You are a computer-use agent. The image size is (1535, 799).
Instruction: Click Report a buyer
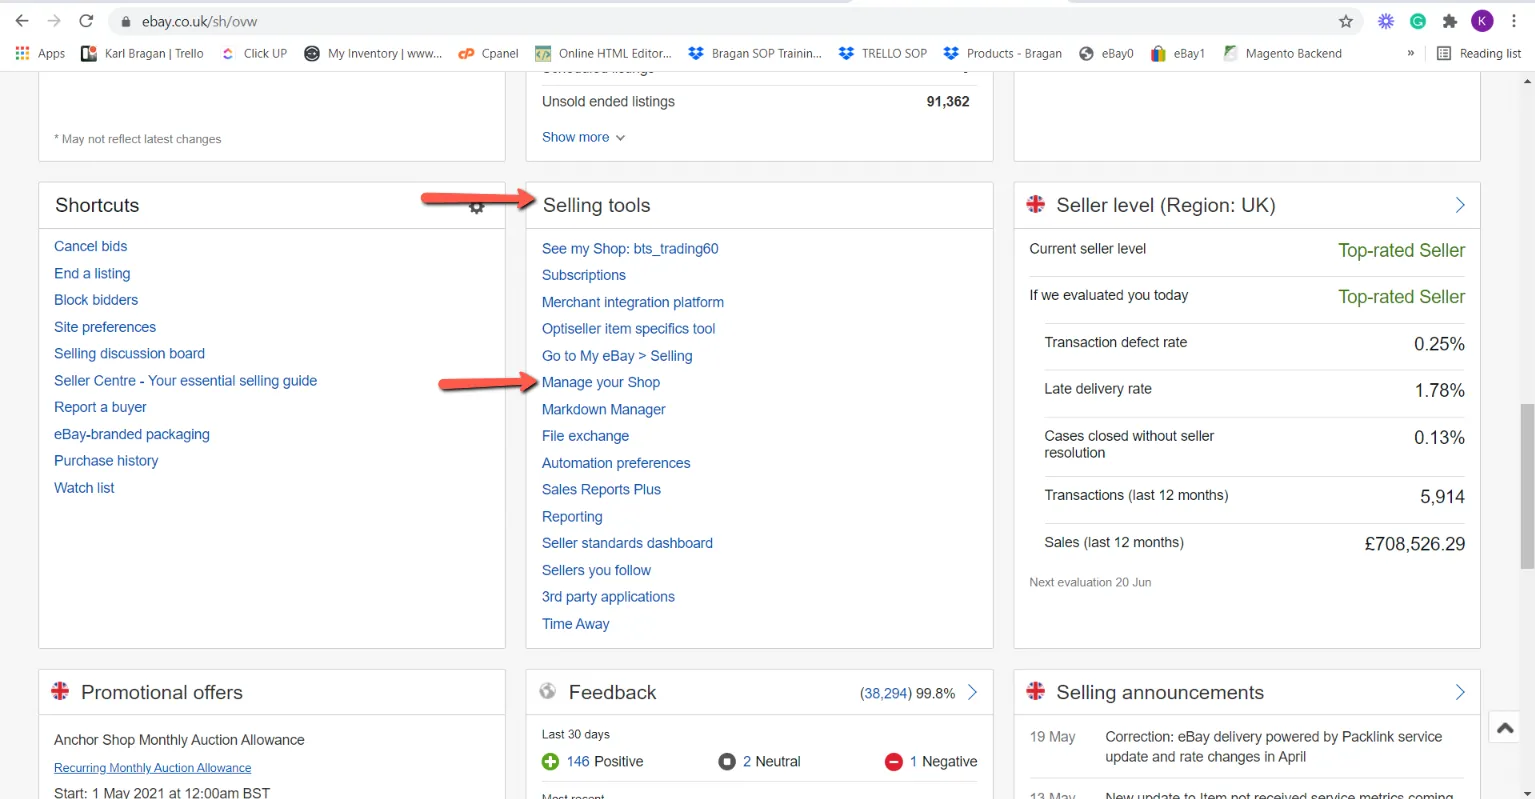coord(100,407)
